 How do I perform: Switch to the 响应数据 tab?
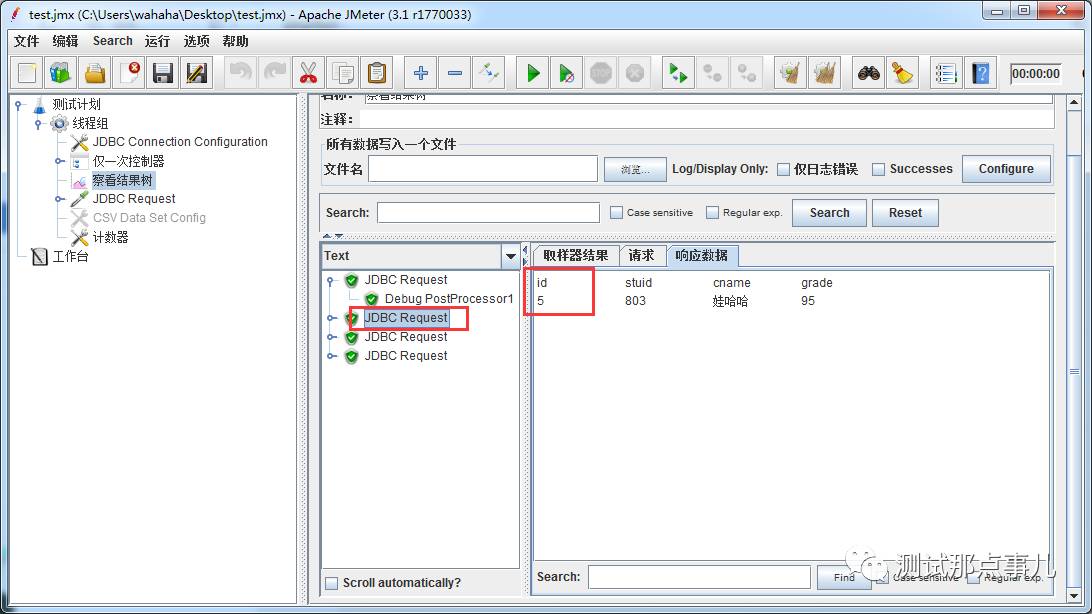(702, 255)
